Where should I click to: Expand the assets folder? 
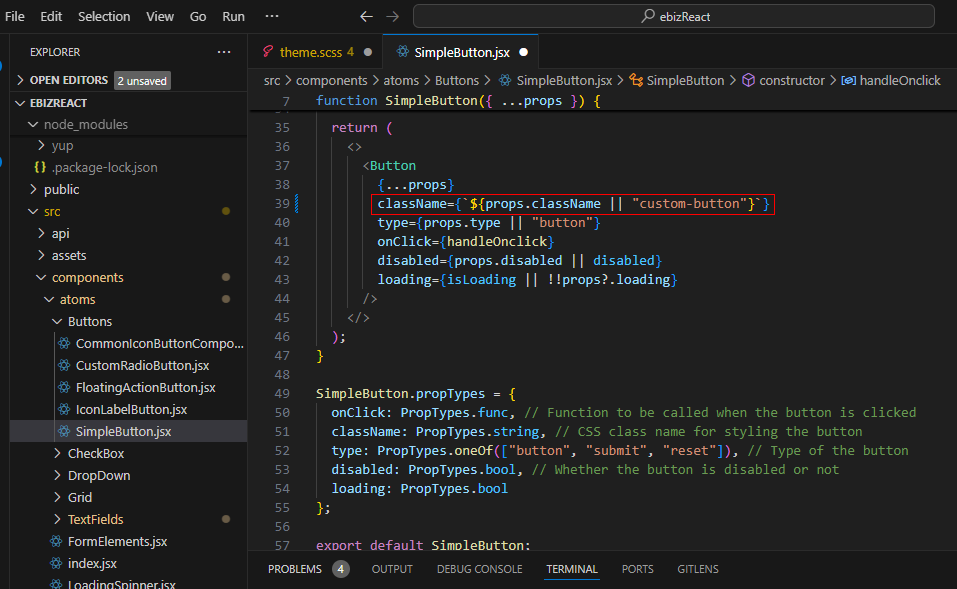tap(61, 255)
